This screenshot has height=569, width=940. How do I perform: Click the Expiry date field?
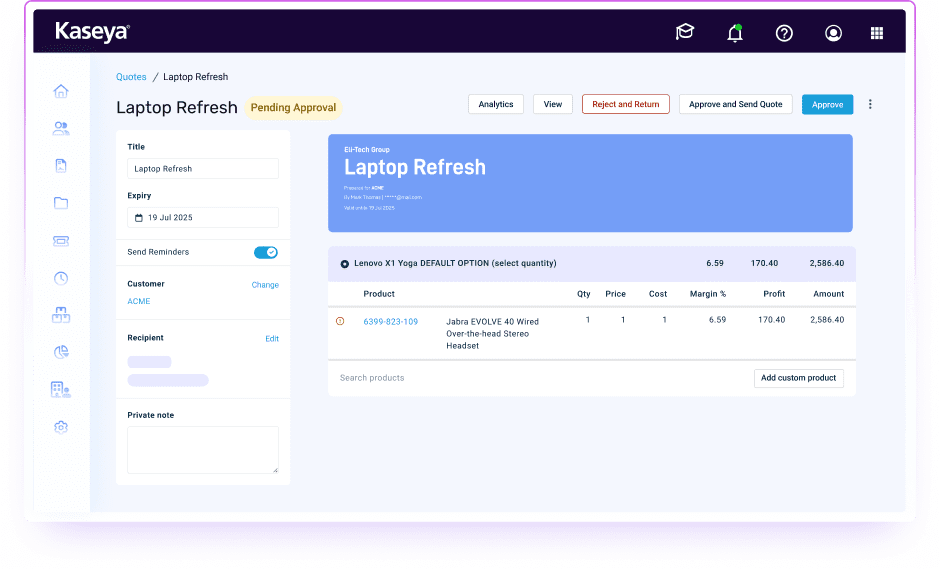click(x=203, y=217)
